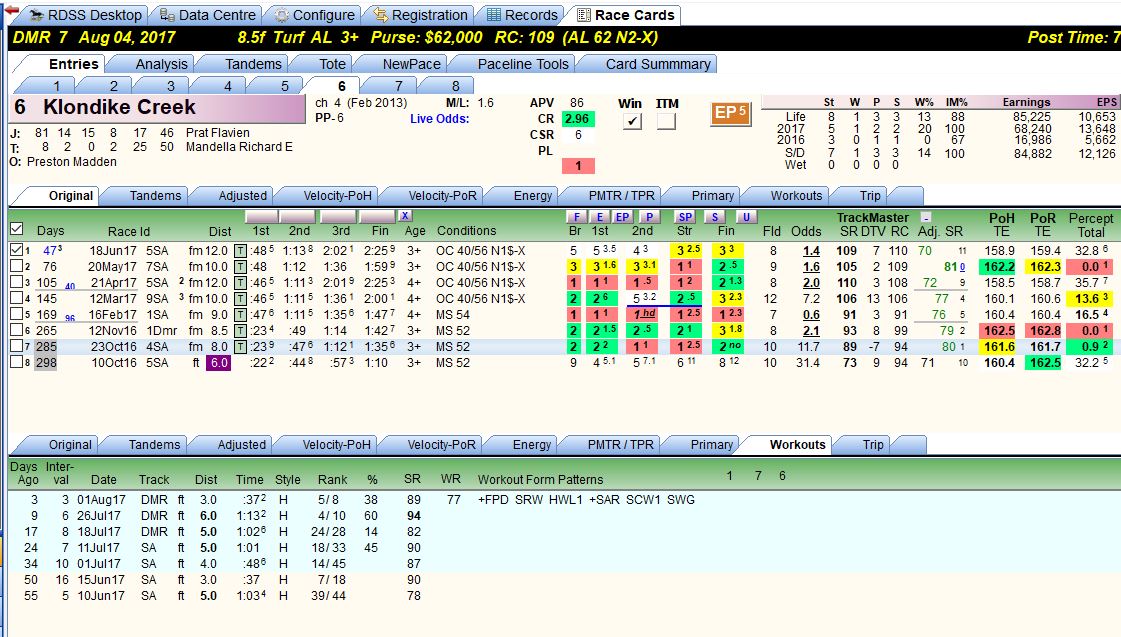Image resolution: width=1121 pixels, height=637 pixels.
Task: Uncheck paceline 1 checkbox for 18Jun17
Action: coord(17,251)
